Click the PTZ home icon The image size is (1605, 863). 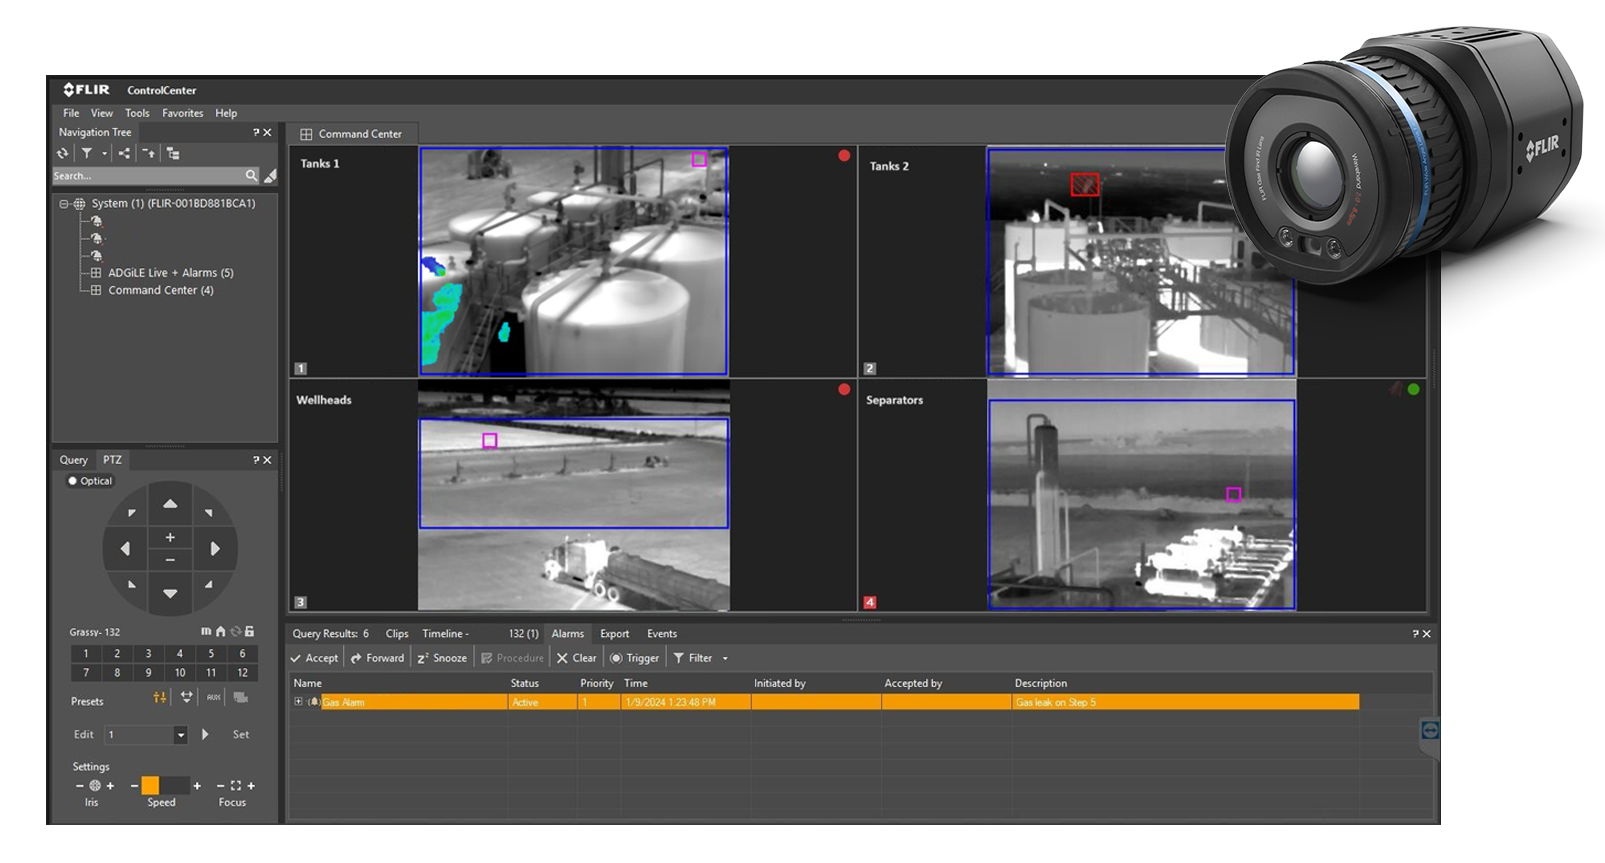(221, 632)
